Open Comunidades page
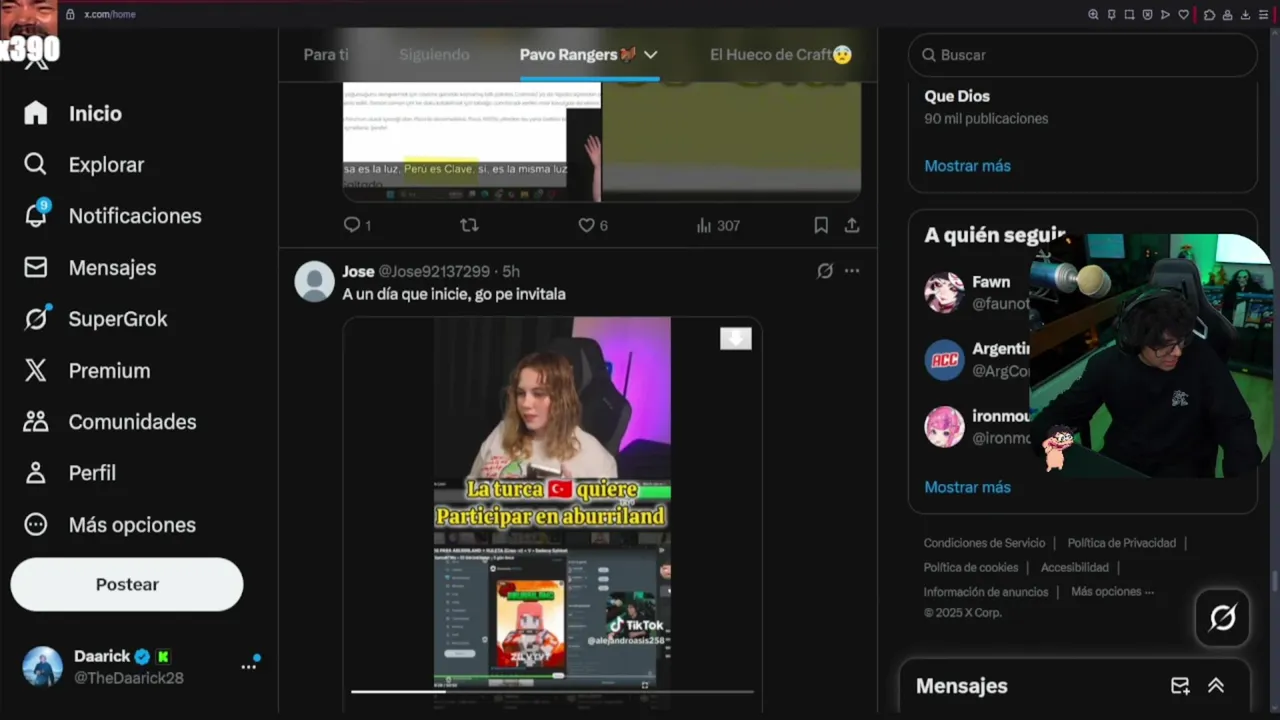Image resolution: width=1280 pixels, height=720 pixels. [x=110, y=422]
